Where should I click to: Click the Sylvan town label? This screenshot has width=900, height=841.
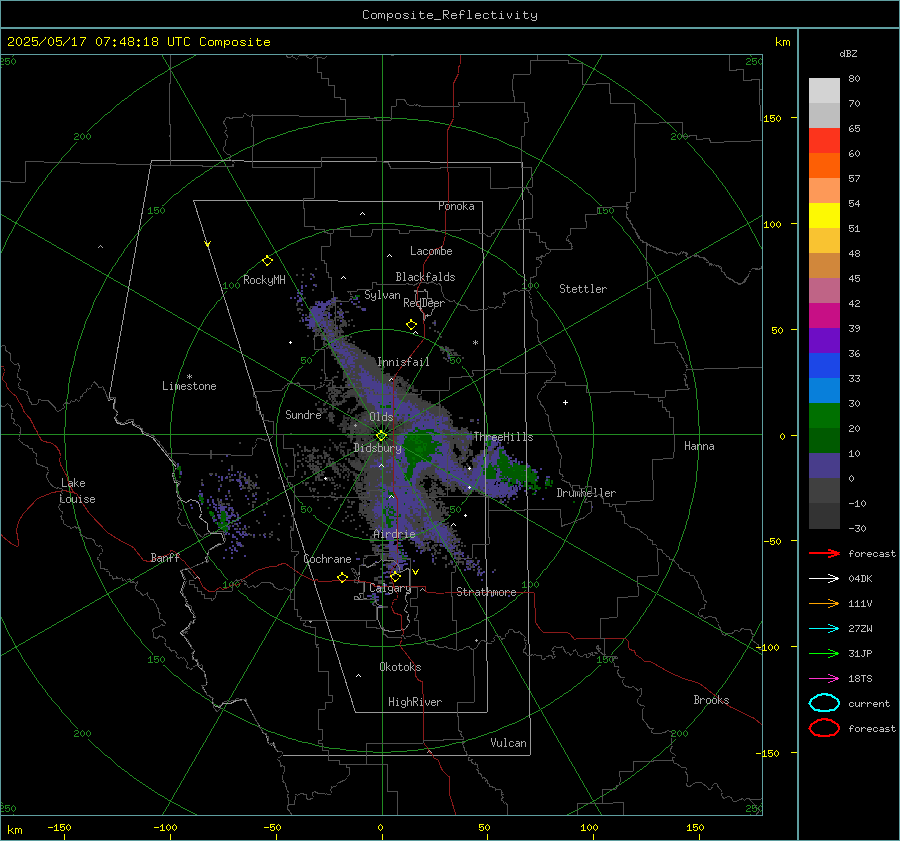tap(382, 295)
